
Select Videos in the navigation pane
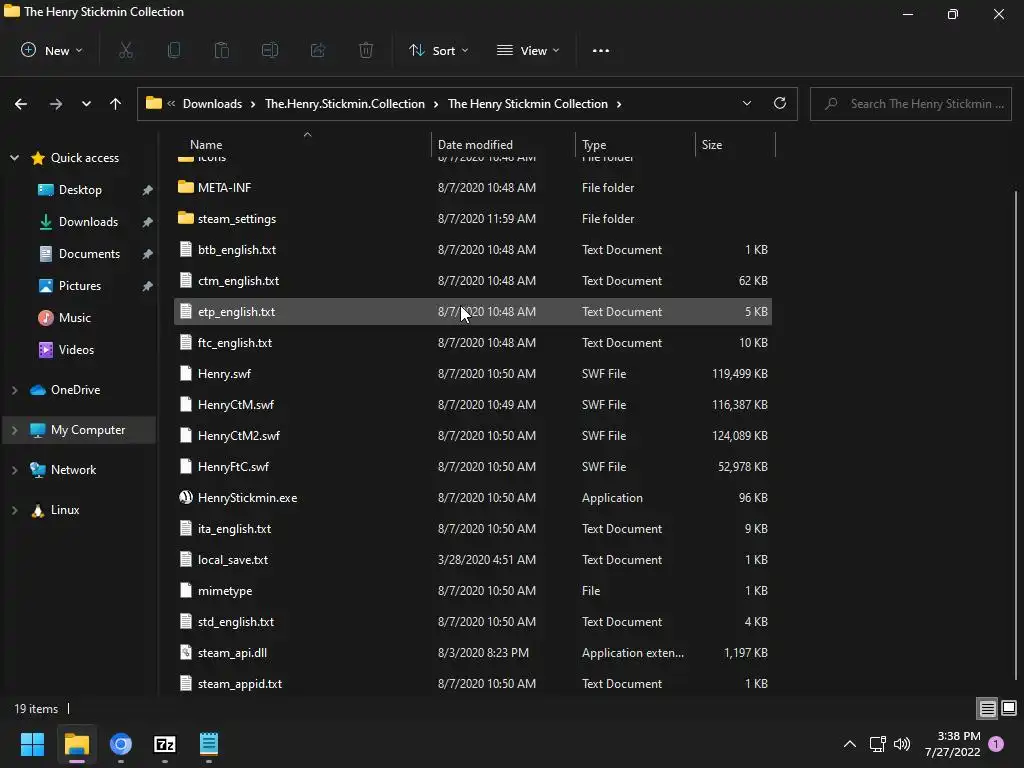click(x=76, y=350)
